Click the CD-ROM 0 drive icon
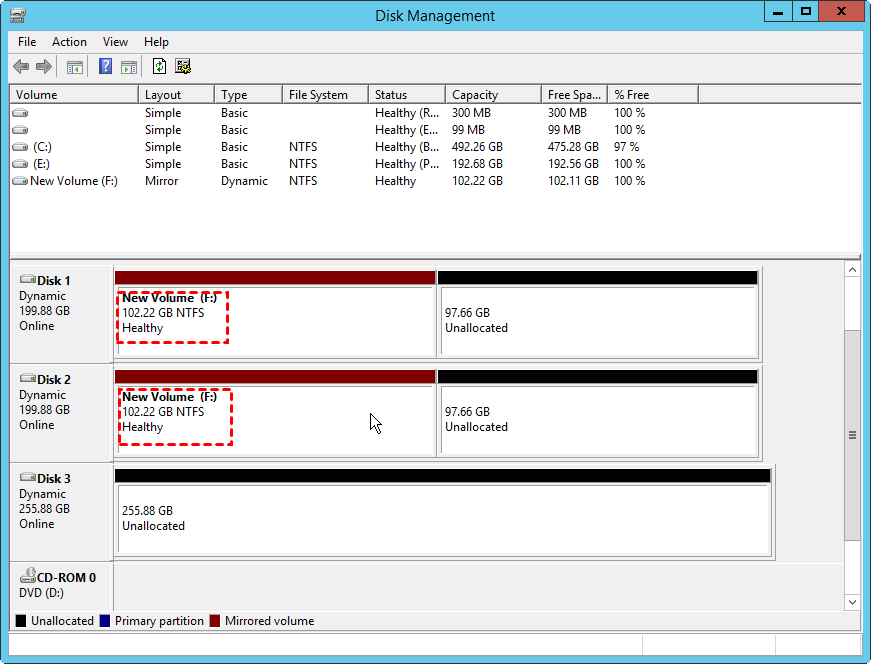 coord(29,575)
